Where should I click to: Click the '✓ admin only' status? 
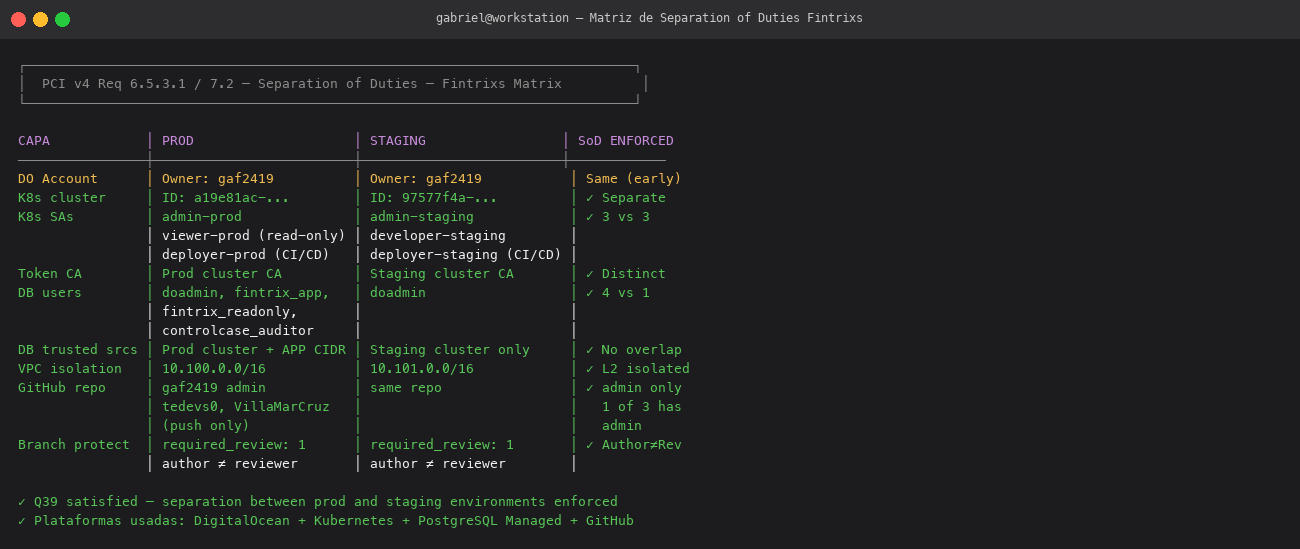634,388
